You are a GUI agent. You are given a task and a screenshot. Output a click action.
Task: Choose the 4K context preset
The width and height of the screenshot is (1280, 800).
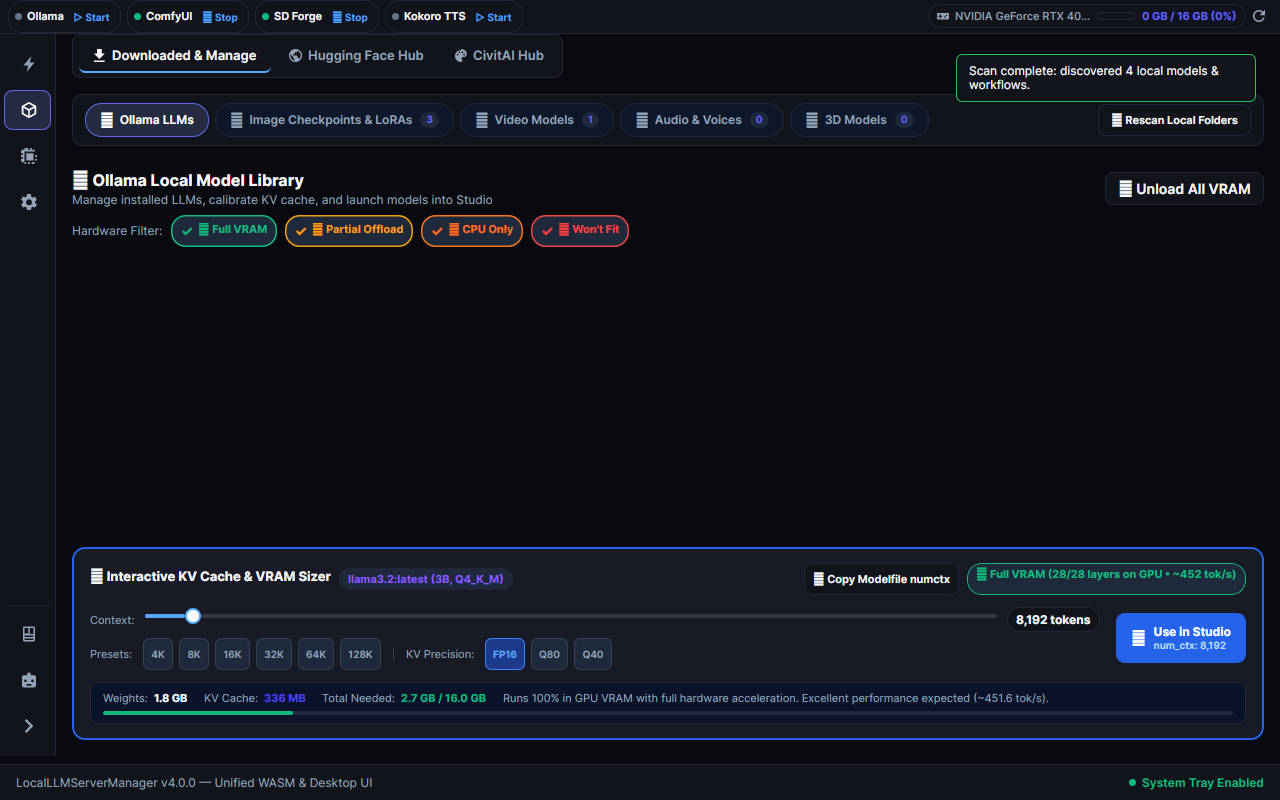(158, 654)
